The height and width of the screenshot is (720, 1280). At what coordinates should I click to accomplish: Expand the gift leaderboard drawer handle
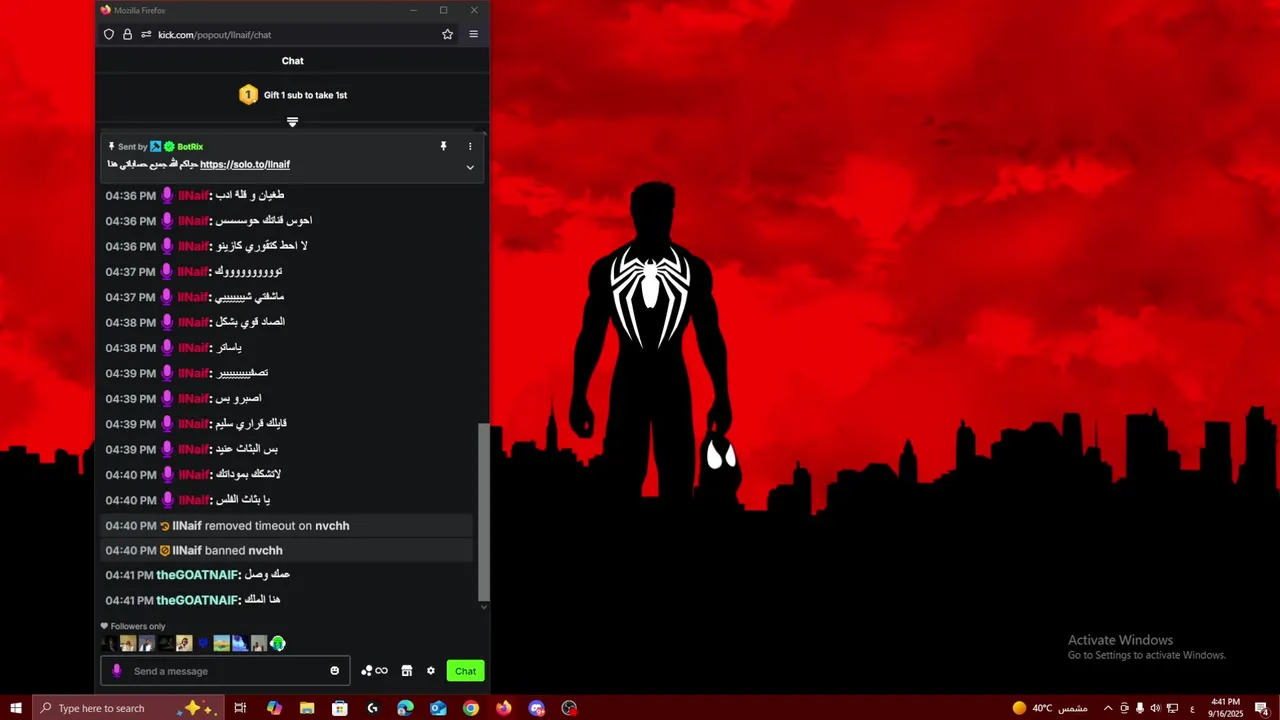coord(292,122)
